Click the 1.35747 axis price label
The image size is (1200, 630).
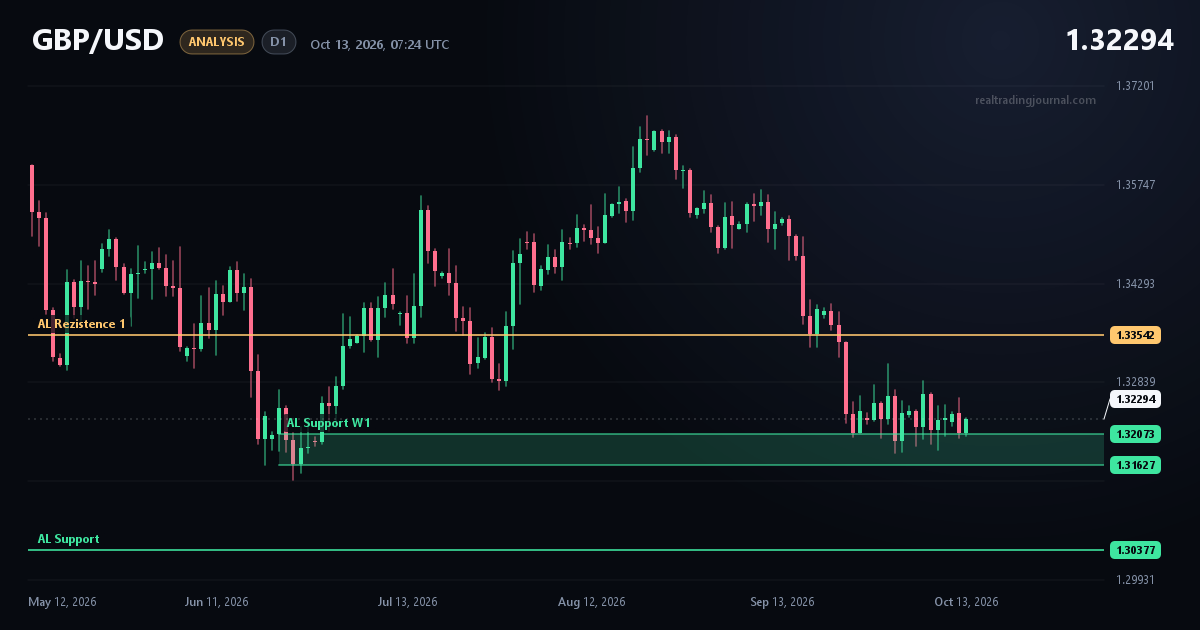pos(1135,185)
